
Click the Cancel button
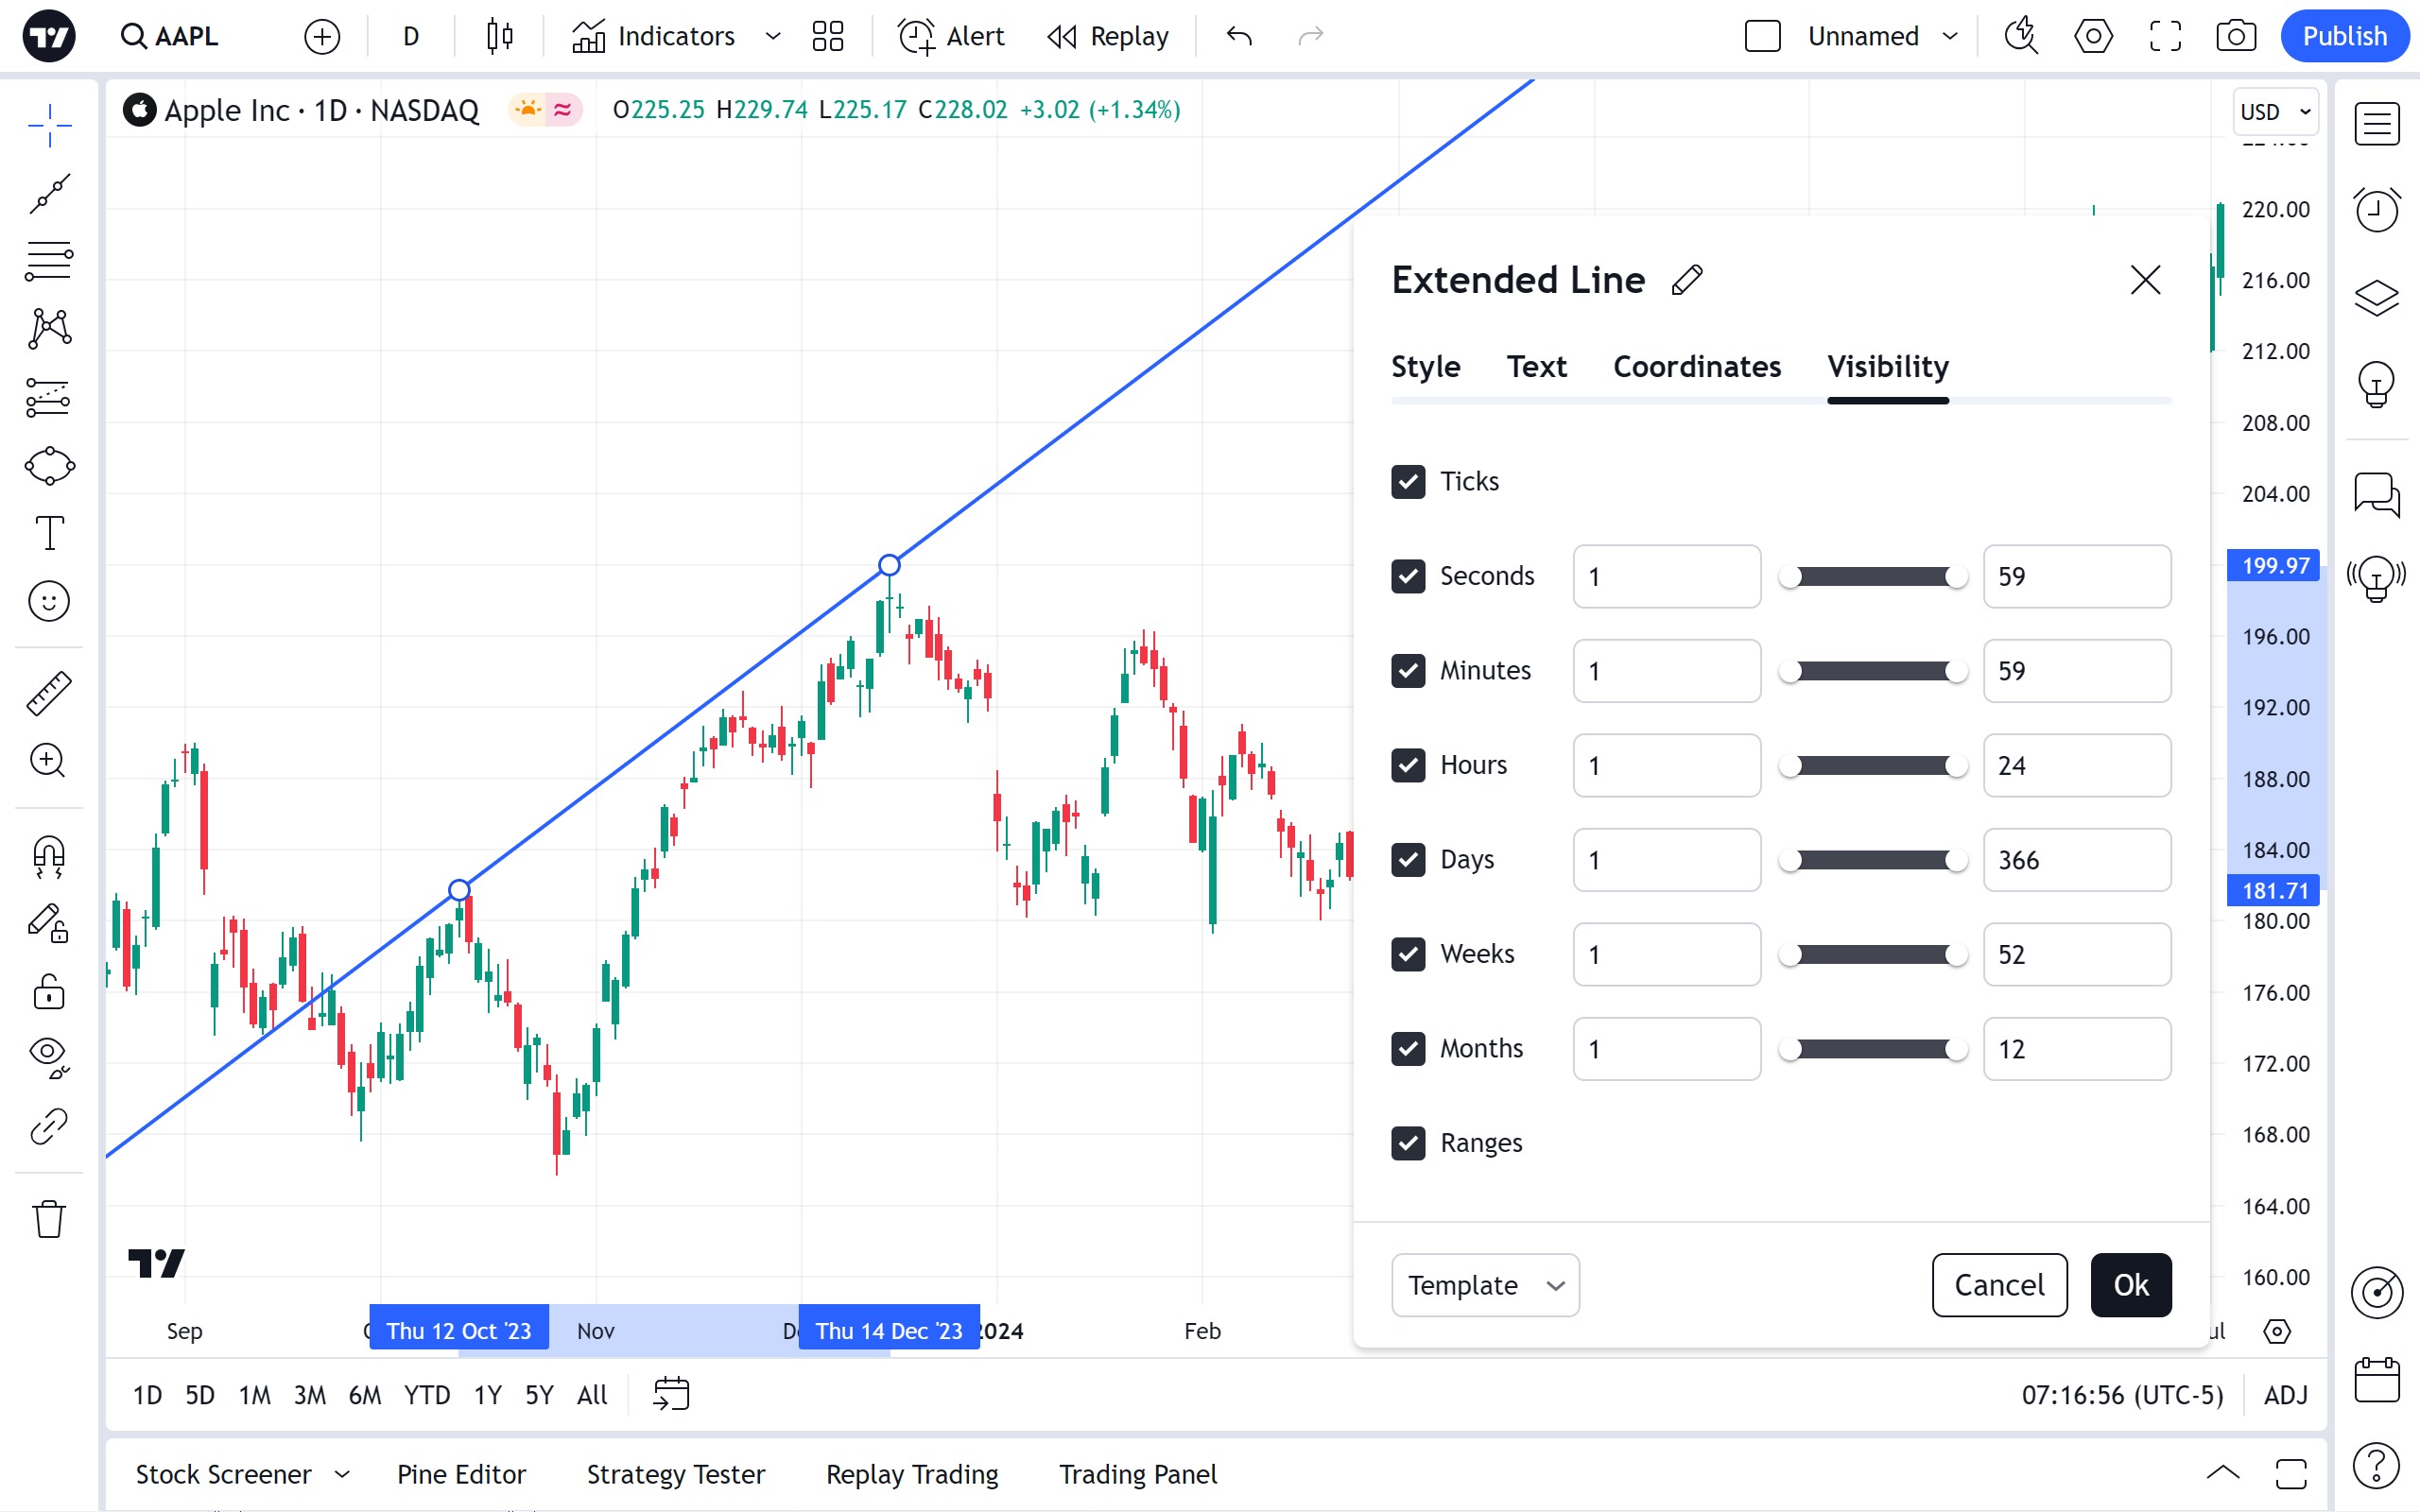[x=1998, y=1285]
